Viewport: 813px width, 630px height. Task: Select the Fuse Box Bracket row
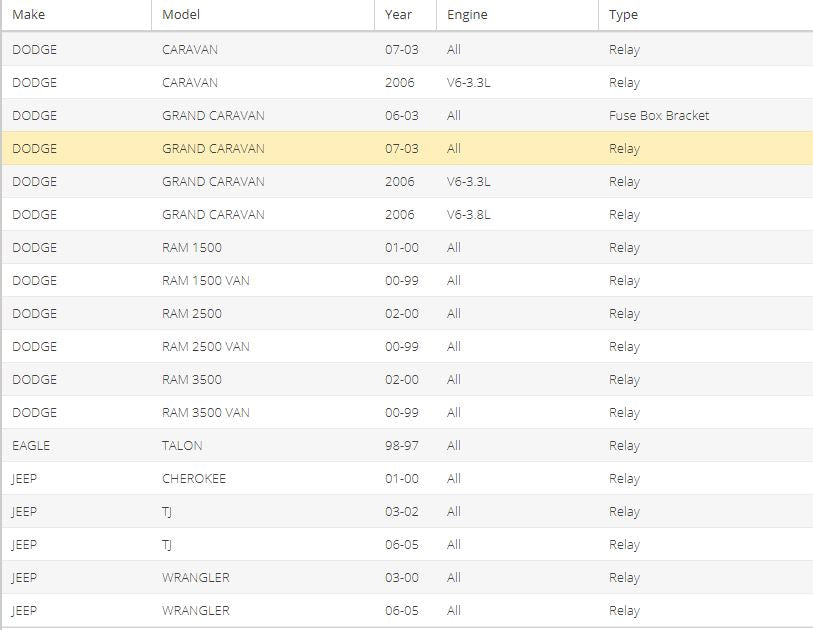pos(408,115)
